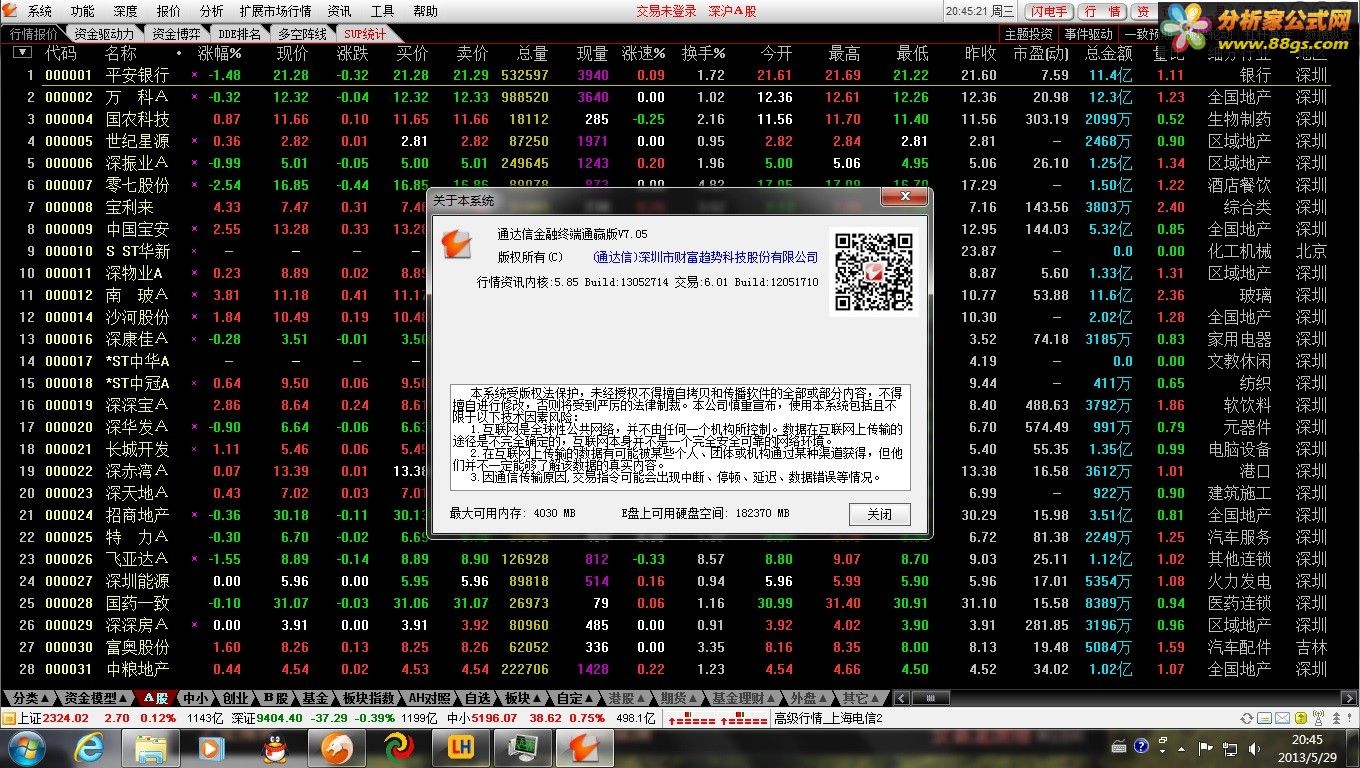
Task: Select the 基金 bottom tab
Action: click(x=315, y=698)
